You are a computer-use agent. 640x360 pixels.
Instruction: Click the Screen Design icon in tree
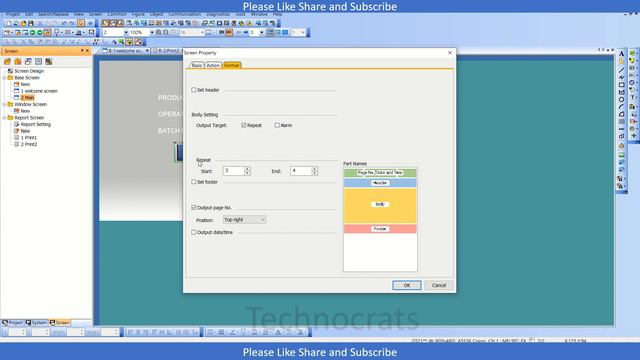tap(10, 71)
